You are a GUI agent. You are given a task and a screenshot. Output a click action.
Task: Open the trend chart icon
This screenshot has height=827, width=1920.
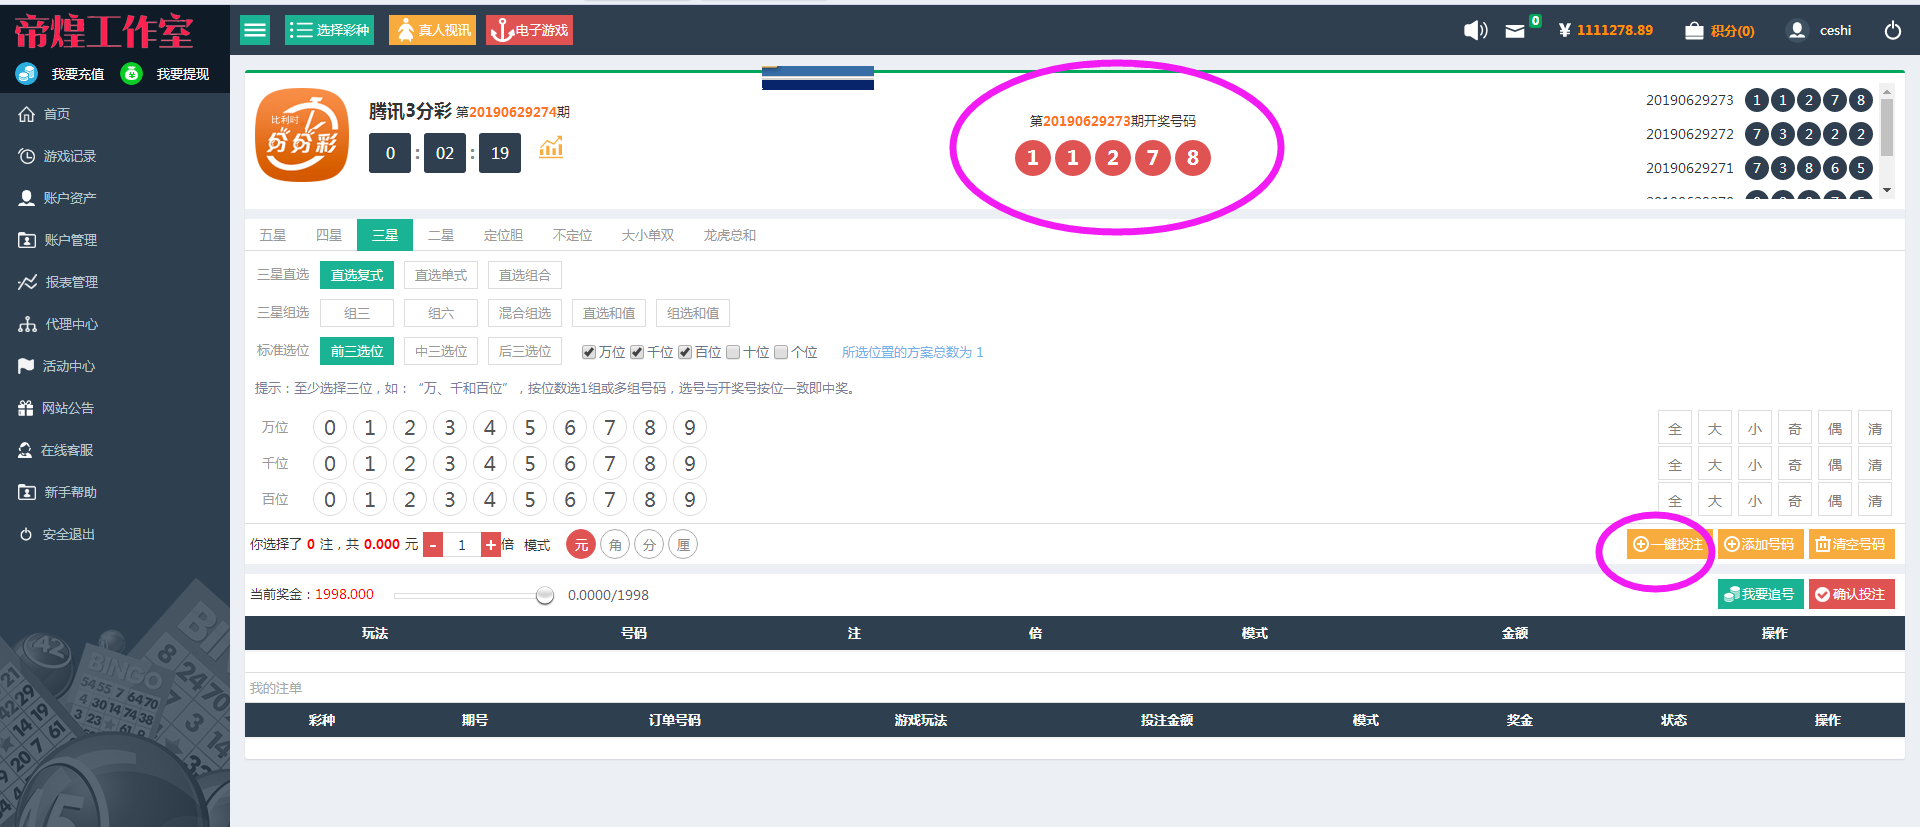pos(551,149)
